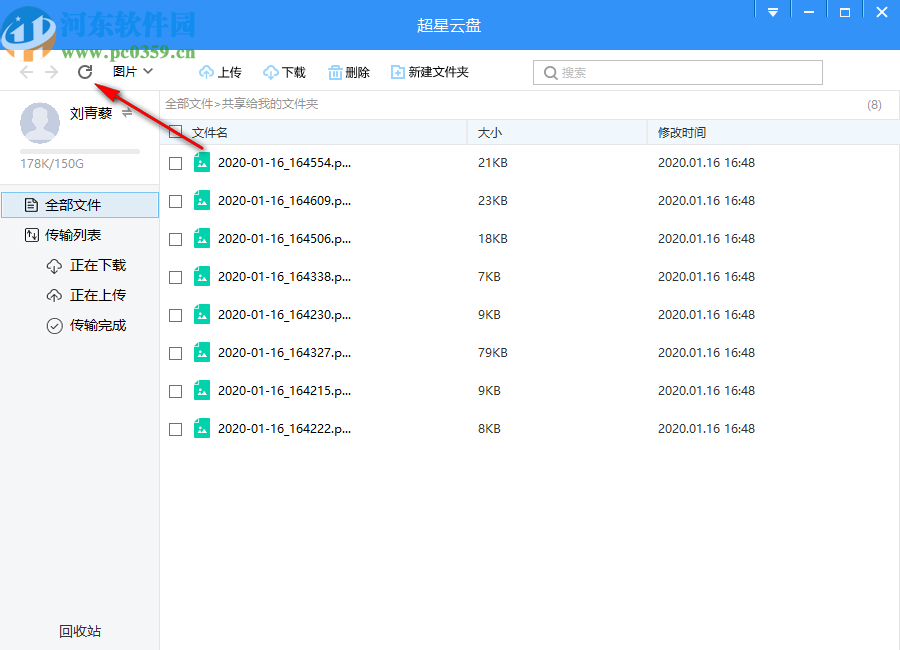Click the back navigation arrow
900x650 pixels.
pos(26,71)
